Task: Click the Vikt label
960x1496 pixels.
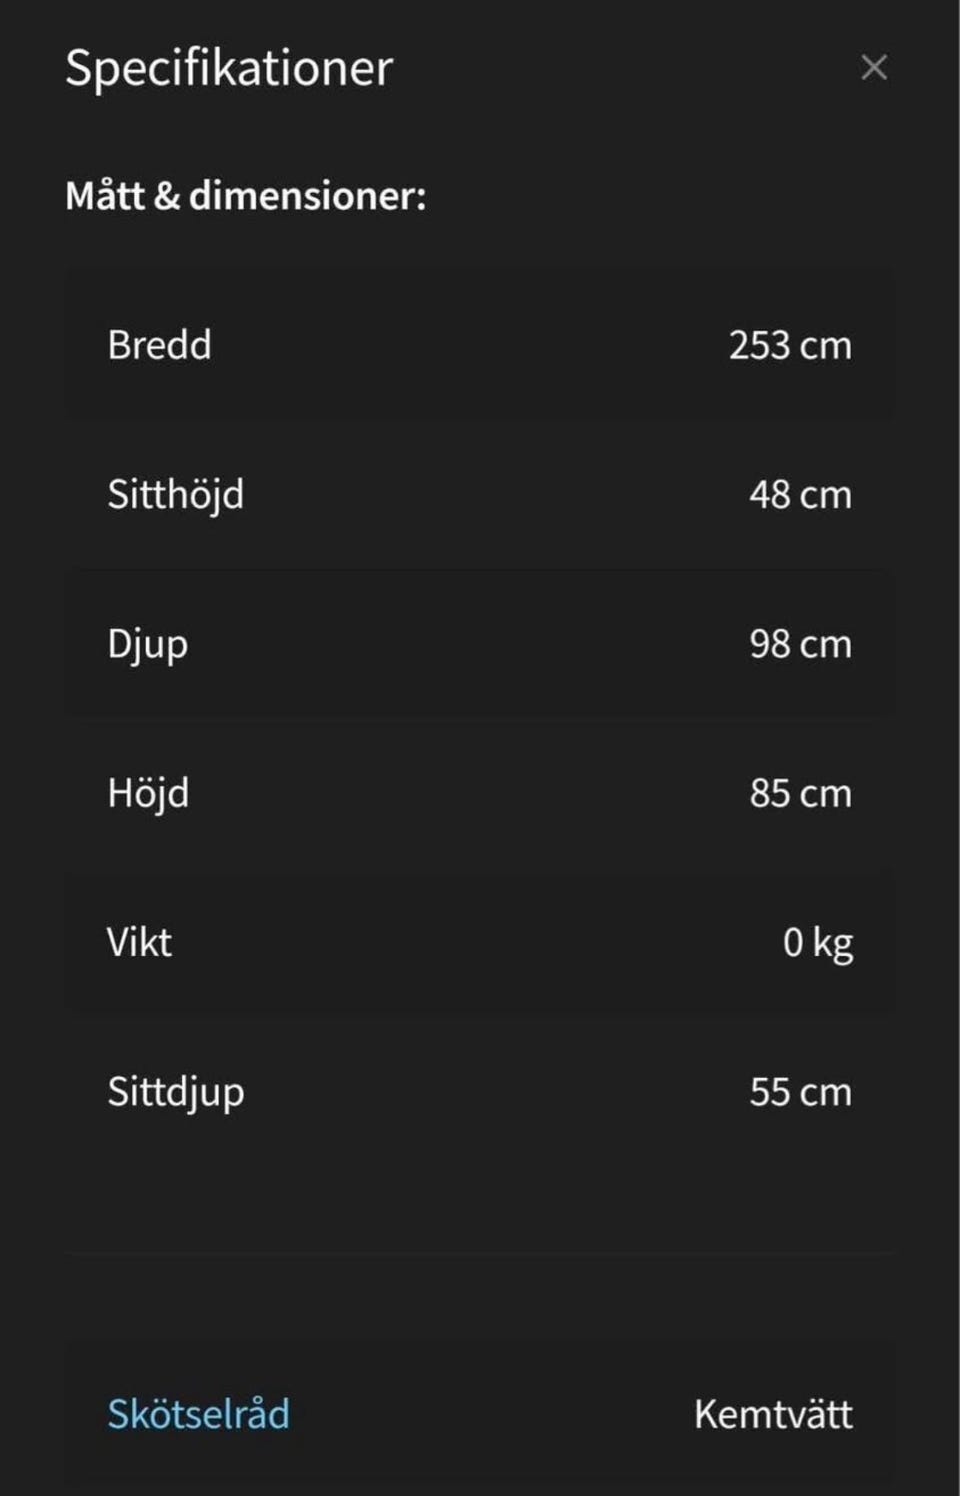Action: coord(139,942)
